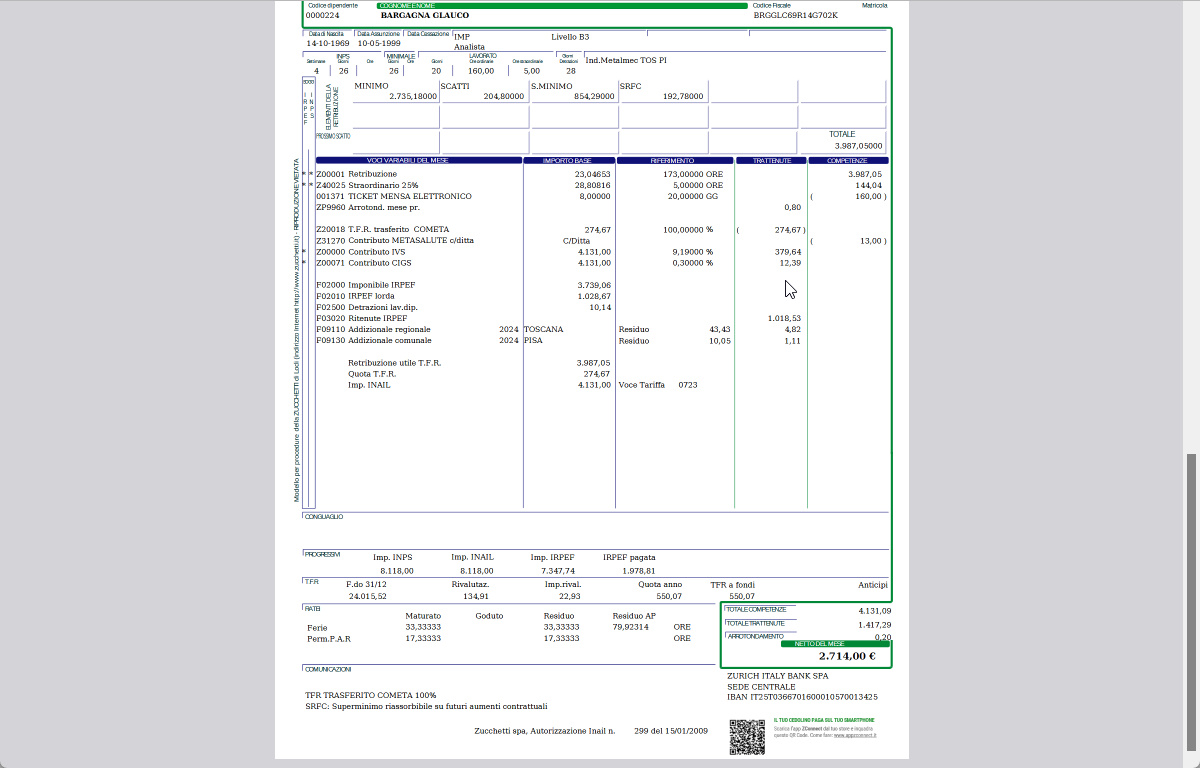Click the QR code at the page bottom

pyautogui.click(x=746, y=737)
